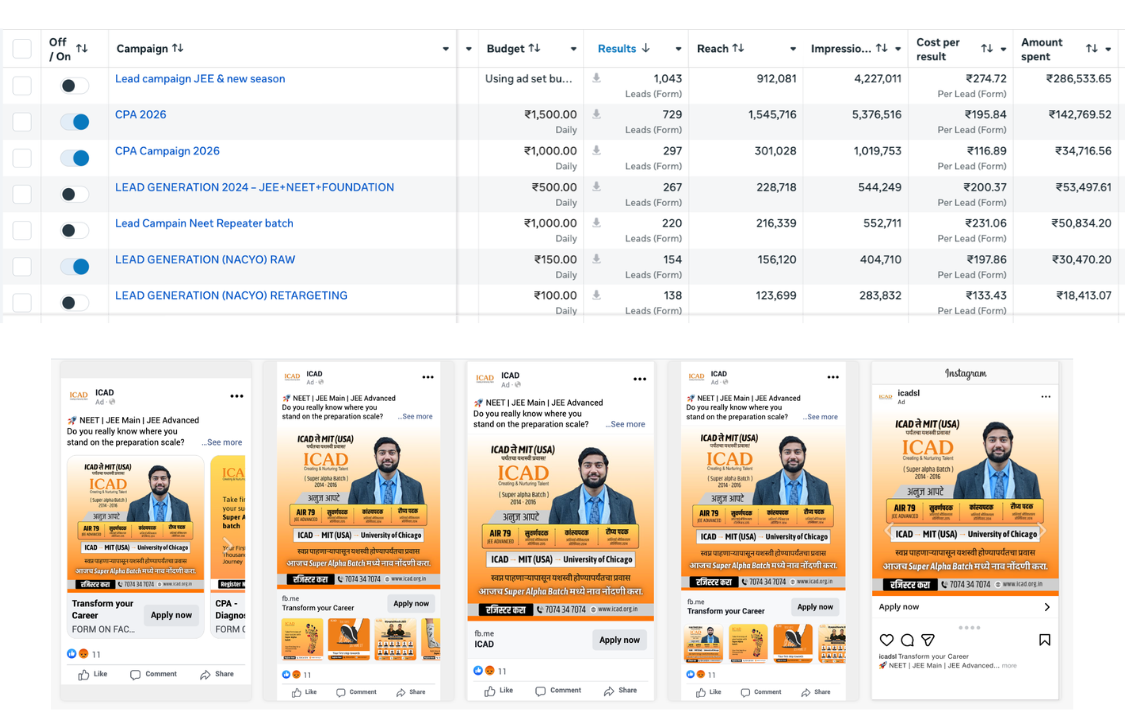This screenshot has width=1125, height=725.
Task: Click the Instagram share paper-plane icon
Action: click(928, 640)
